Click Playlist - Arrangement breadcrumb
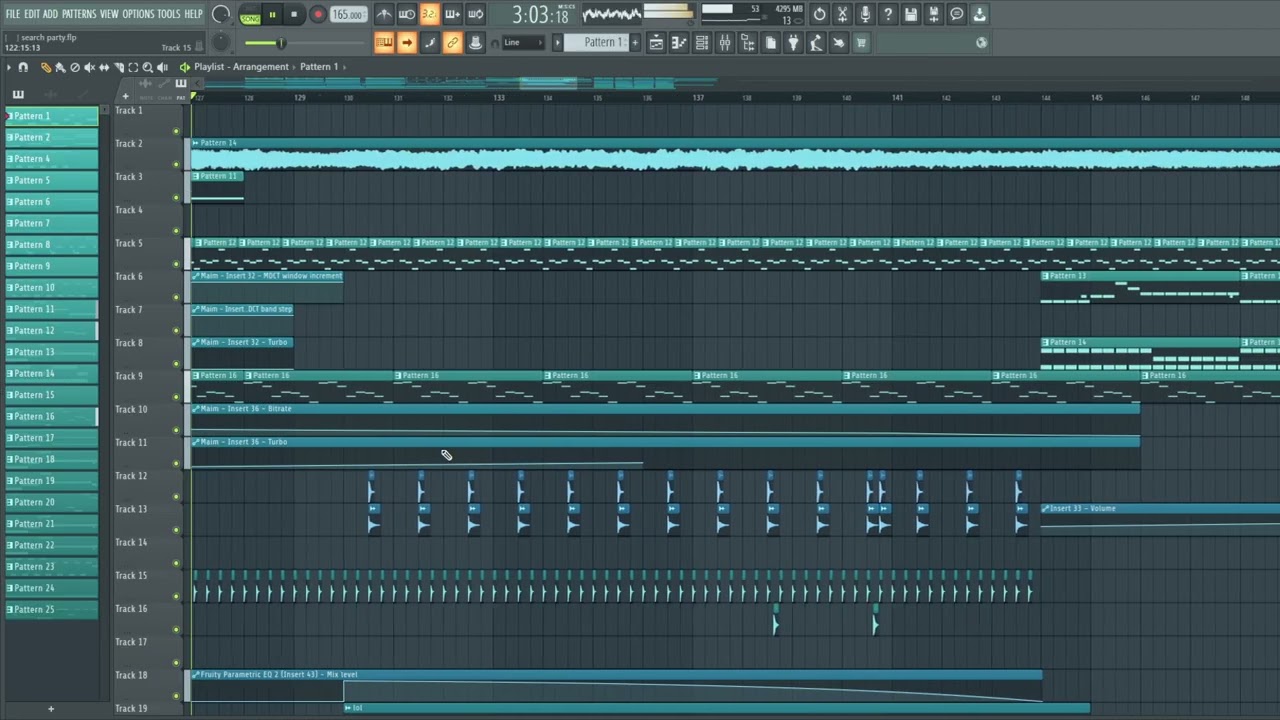1280x720 pixels. (x=241, y=67)
